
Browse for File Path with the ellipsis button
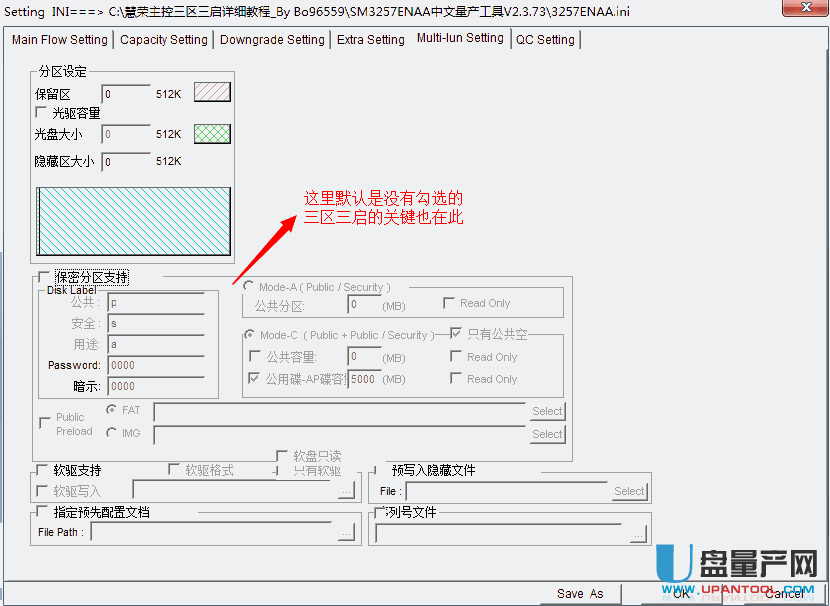pyautogui.click(x=346, y=533)
